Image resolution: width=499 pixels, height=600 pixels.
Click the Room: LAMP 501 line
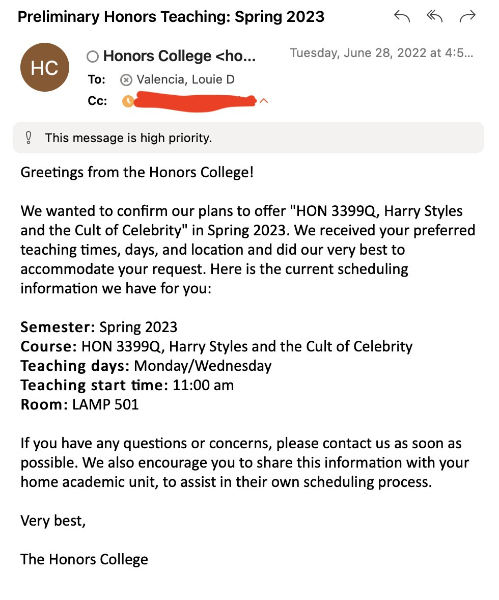click(80, 404)
